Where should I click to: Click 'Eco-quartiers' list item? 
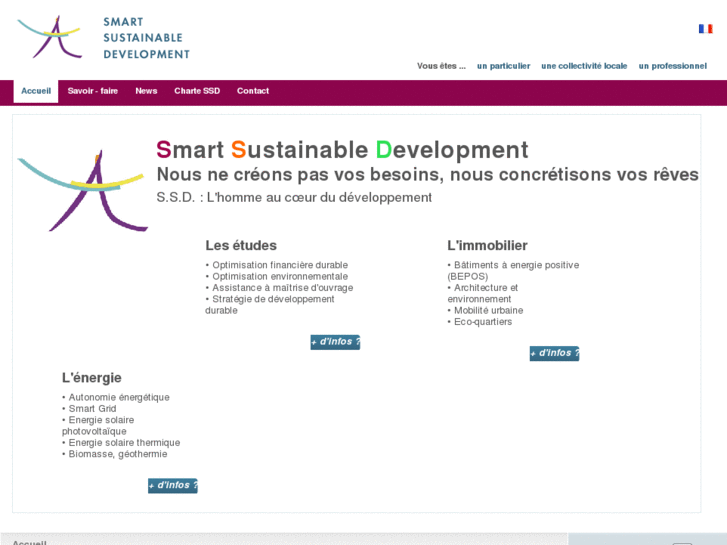point(480,322)
